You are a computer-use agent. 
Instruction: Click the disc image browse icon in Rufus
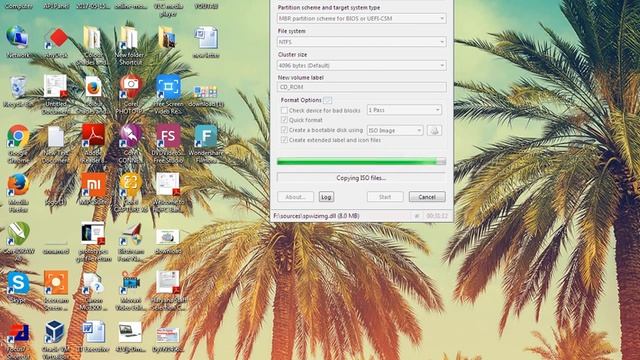coord(434,131)
